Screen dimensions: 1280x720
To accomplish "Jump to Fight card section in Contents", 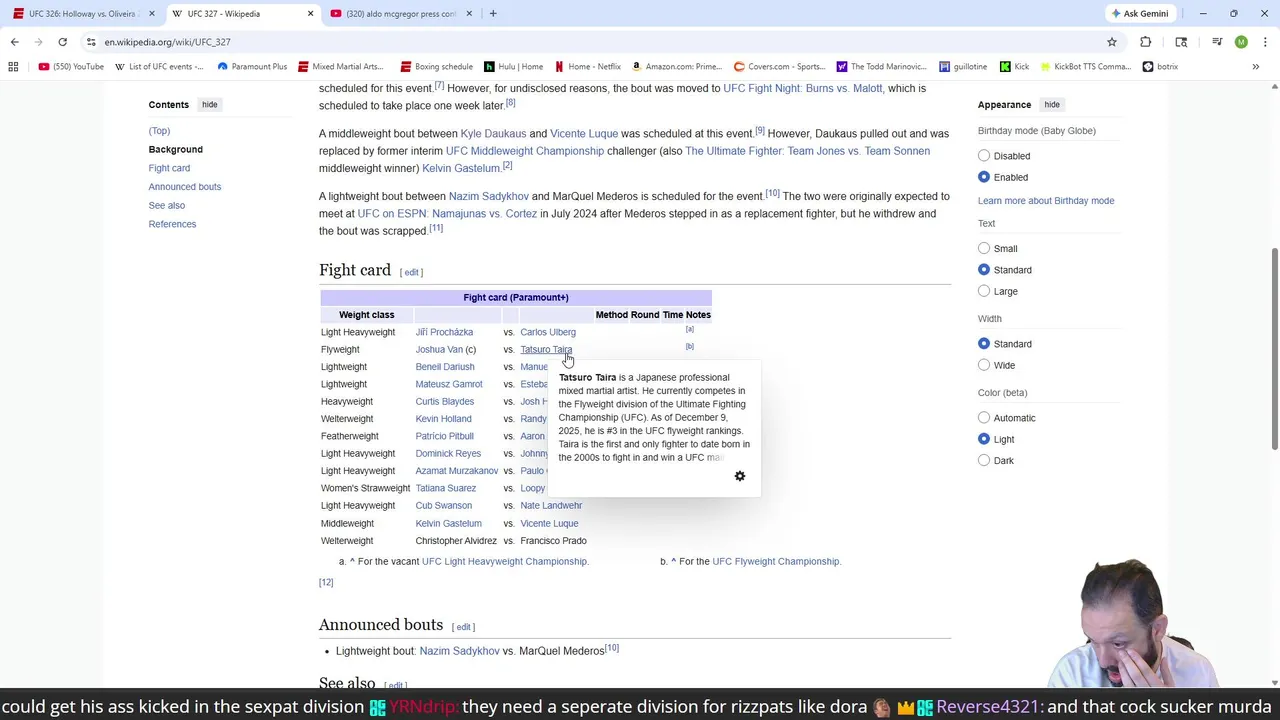I will click(169, 168).
